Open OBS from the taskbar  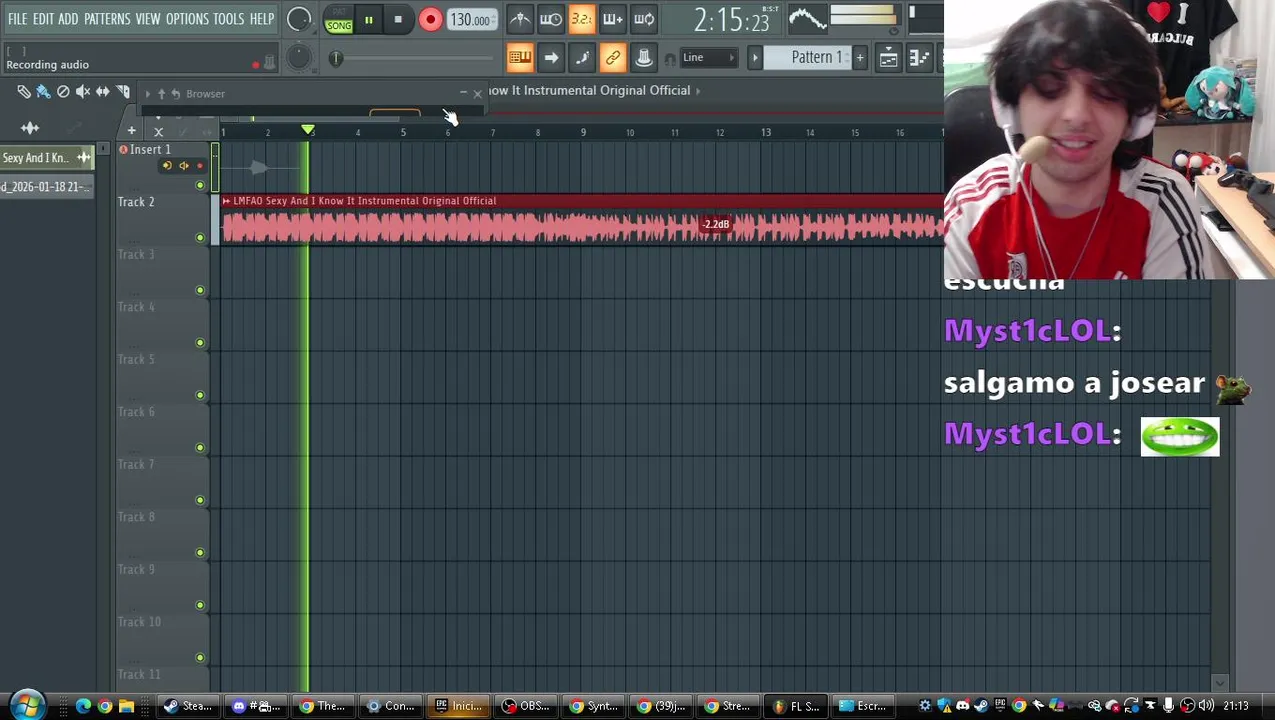coord(526,706)
